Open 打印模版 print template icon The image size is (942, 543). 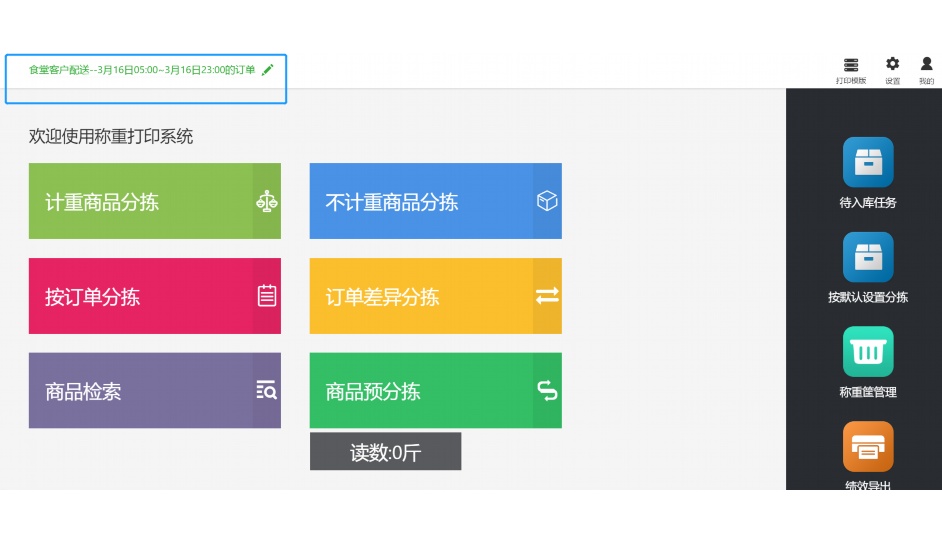851,65
